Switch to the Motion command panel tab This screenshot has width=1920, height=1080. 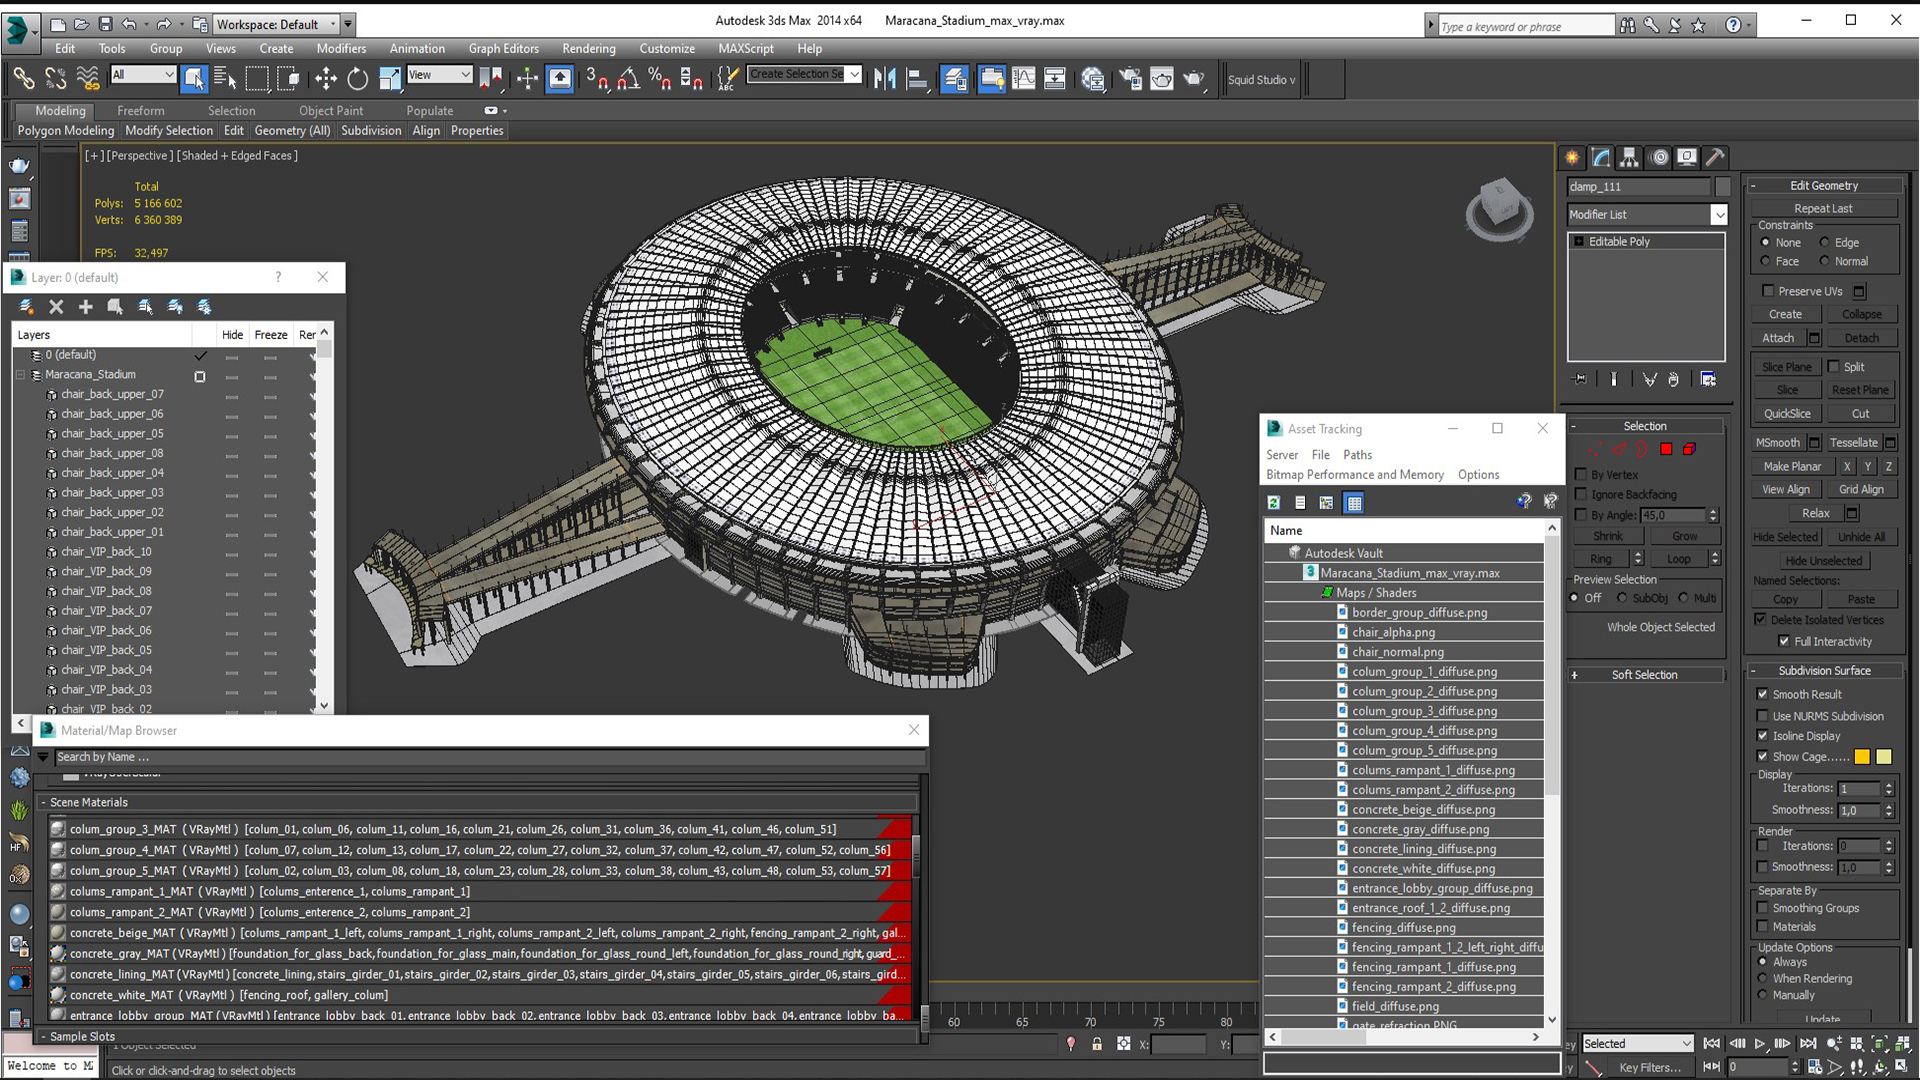[1659, 157]
